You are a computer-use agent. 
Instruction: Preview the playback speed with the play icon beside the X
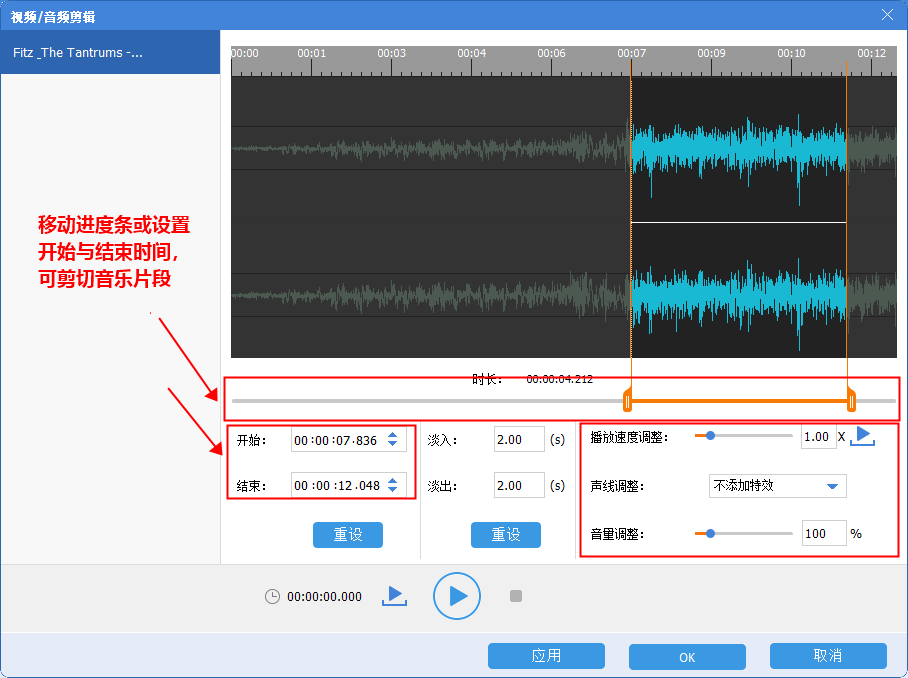click(863, 435)
